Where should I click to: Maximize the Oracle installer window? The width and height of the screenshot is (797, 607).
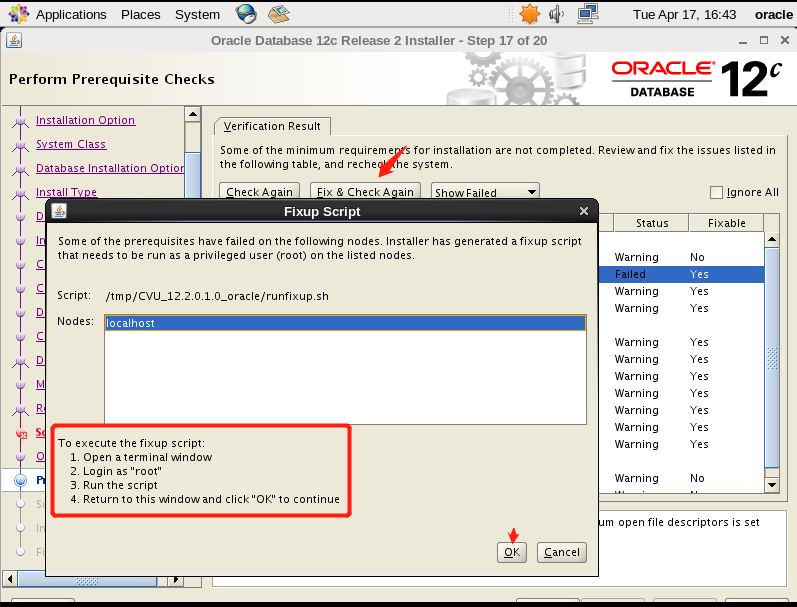click(764, 40)
